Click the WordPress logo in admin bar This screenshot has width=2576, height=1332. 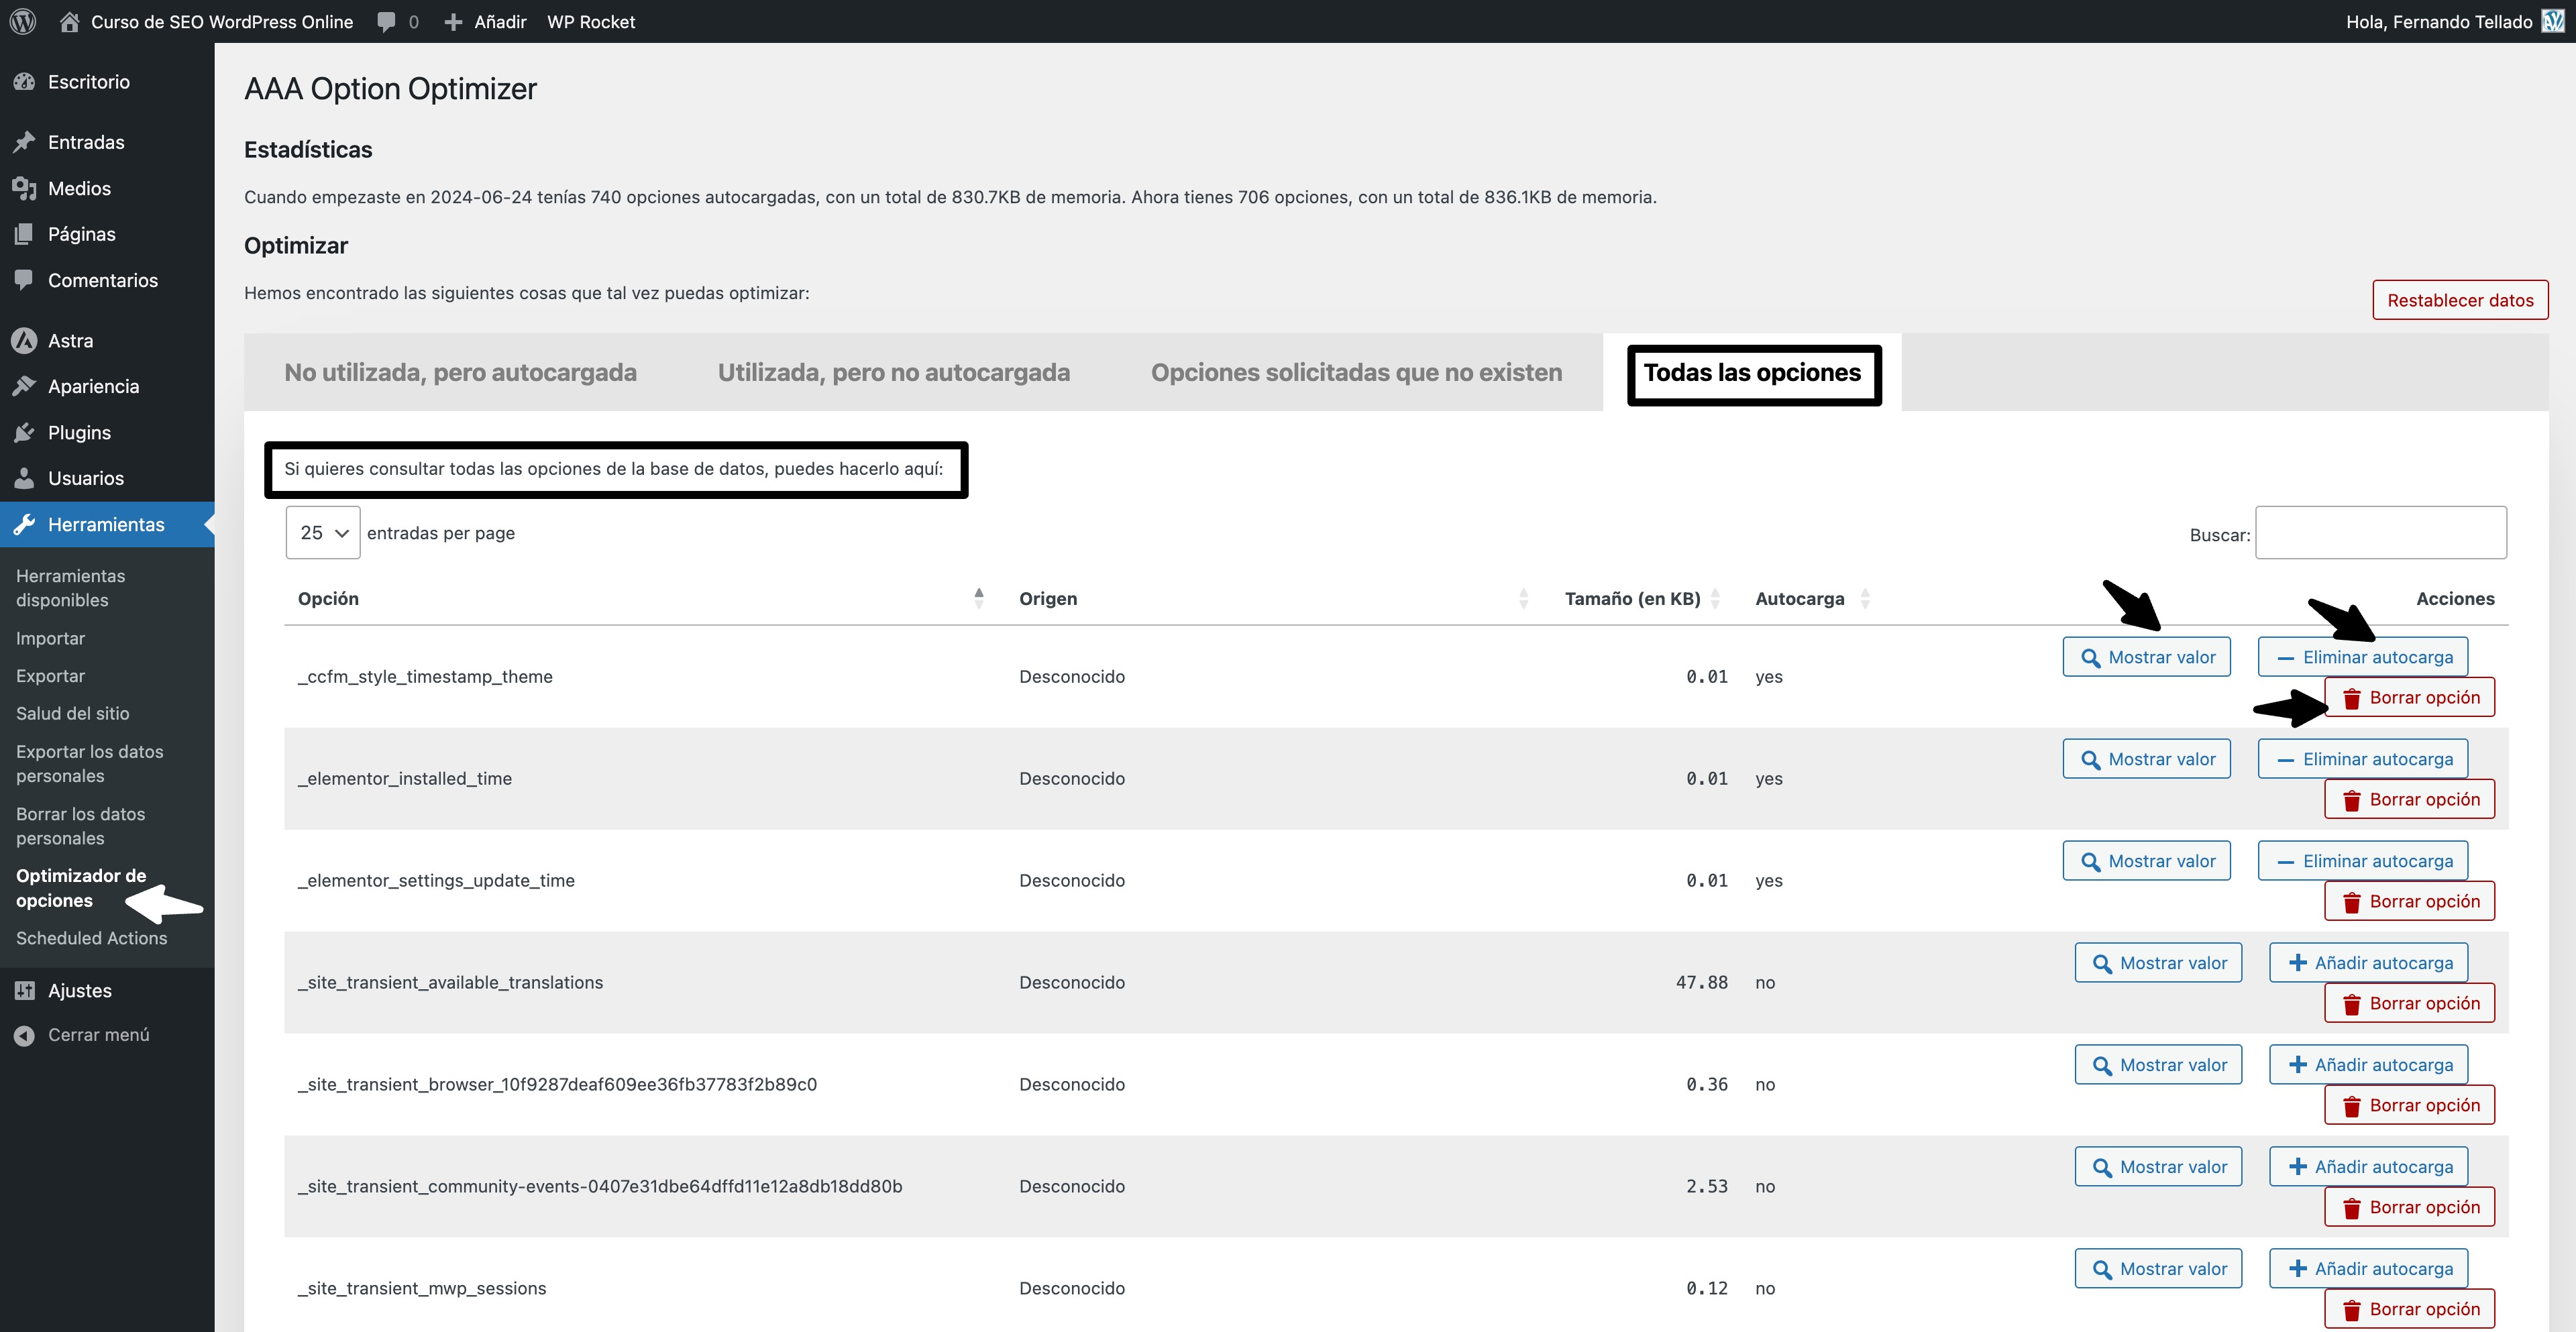[x=22, y=21]
